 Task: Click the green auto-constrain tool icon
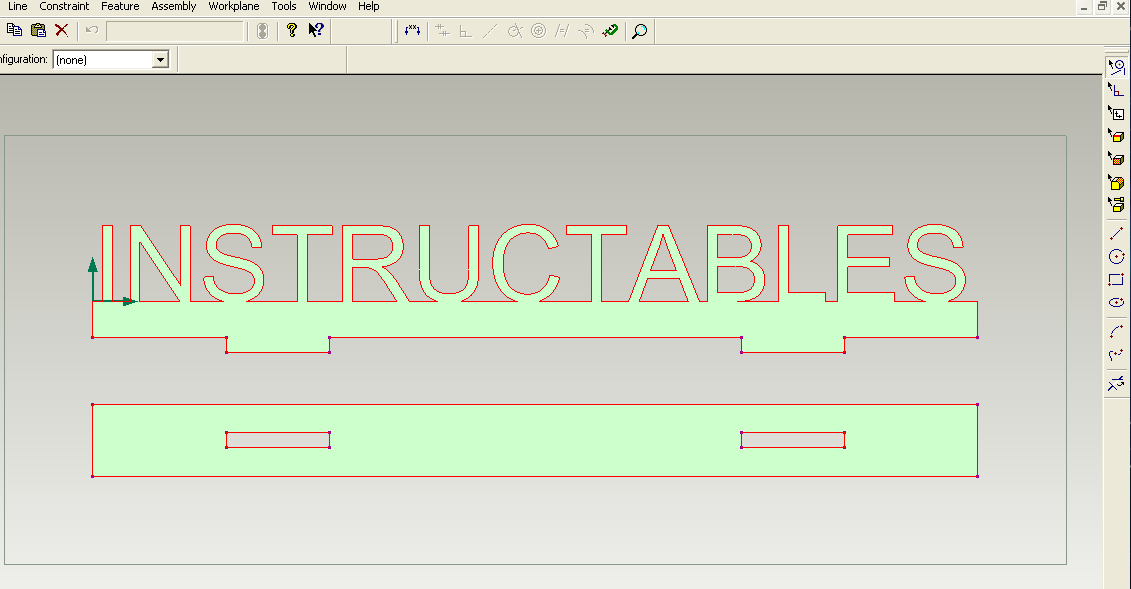click(x=610, y=31)
